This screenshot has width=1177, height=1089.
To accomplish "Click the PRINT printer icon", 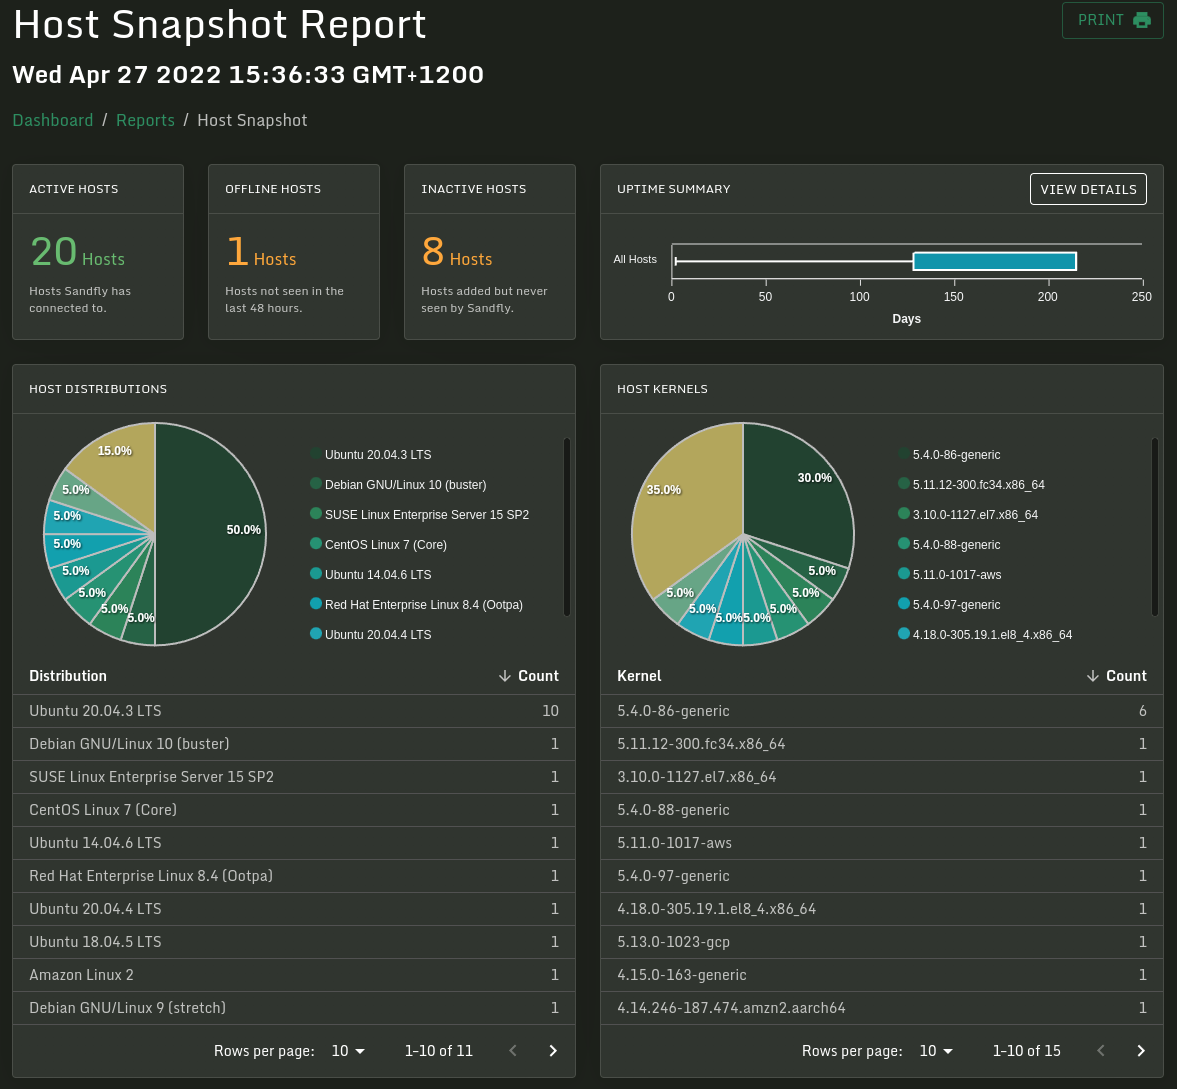I will [1141, 20].
